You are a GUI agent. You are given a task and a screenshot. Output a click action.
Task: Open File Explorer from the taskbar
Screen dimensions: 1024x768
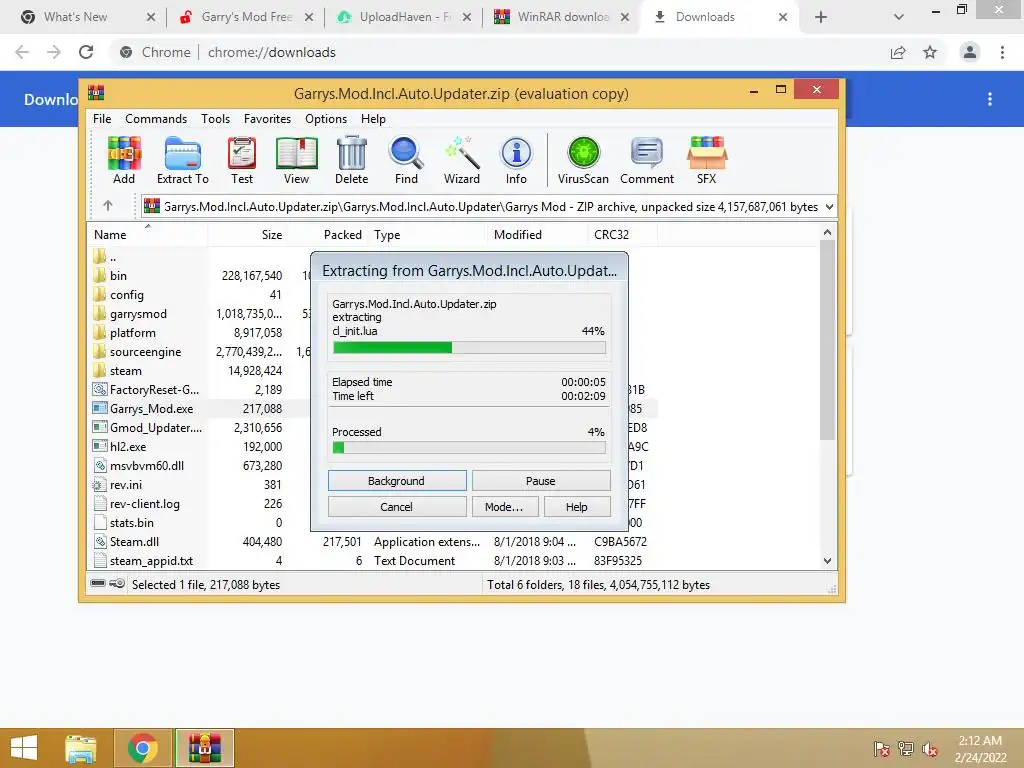(x=81, y=748)
